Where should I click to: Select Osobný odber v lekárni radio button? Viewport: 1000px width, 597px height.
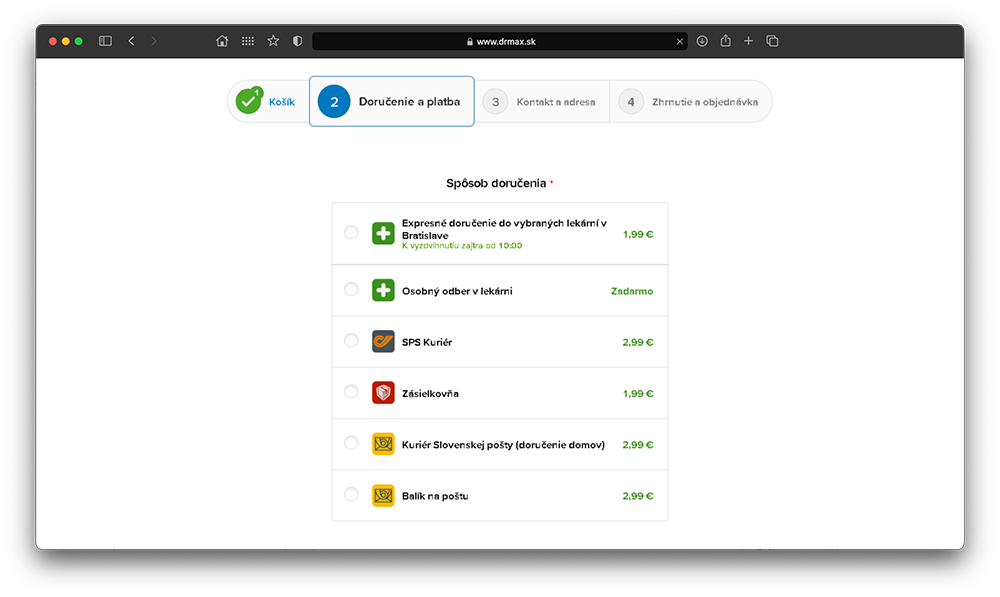click(x=351, y=290)
